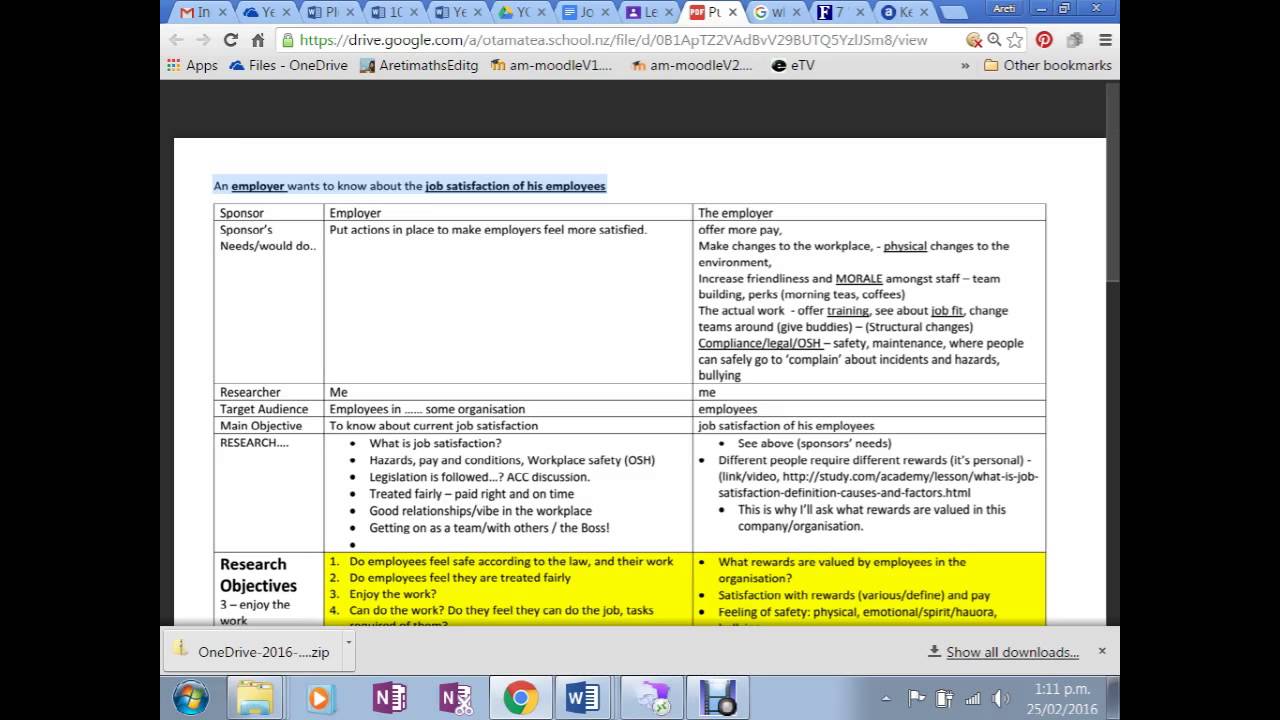Click the address bar URL field
This screenshot has height=720, width=1280.
(x=613, y=40)
